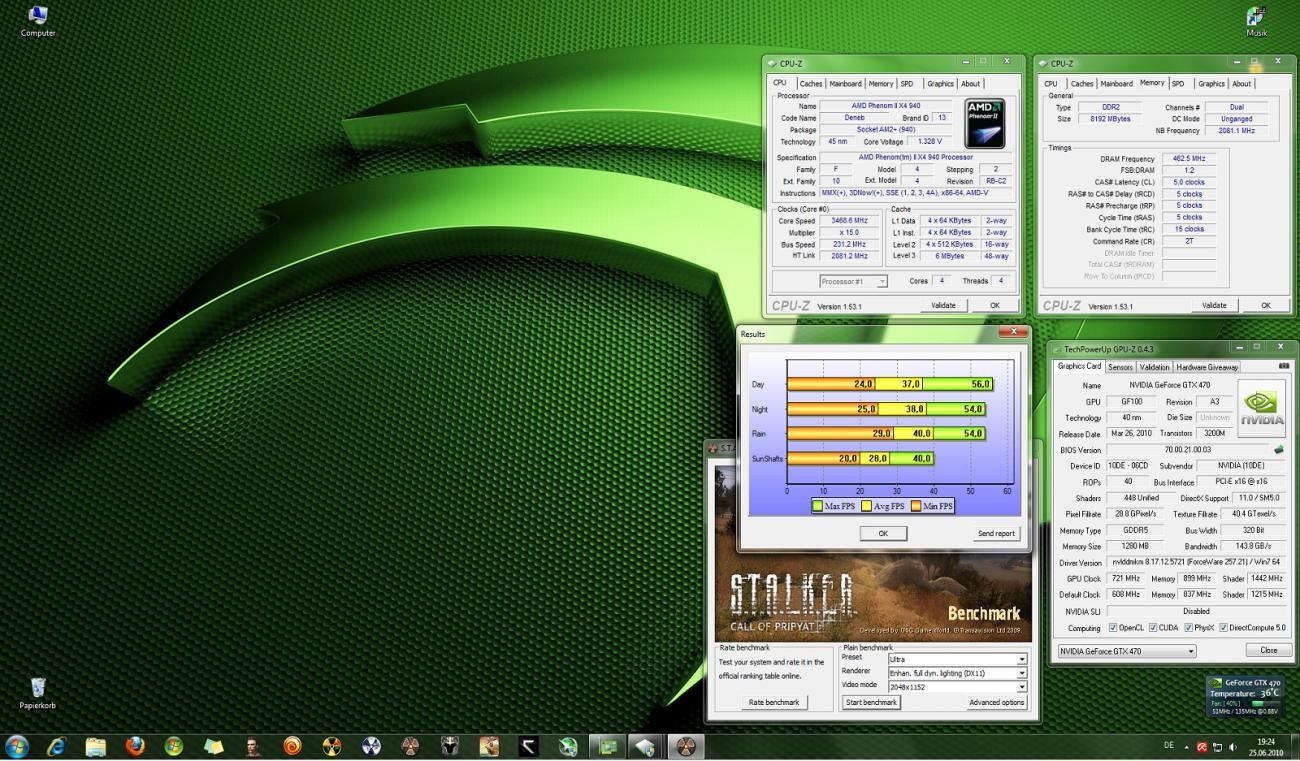
Task: Switch to Sensors tab in GPU-Z
Action: [x=1120, y=367]
